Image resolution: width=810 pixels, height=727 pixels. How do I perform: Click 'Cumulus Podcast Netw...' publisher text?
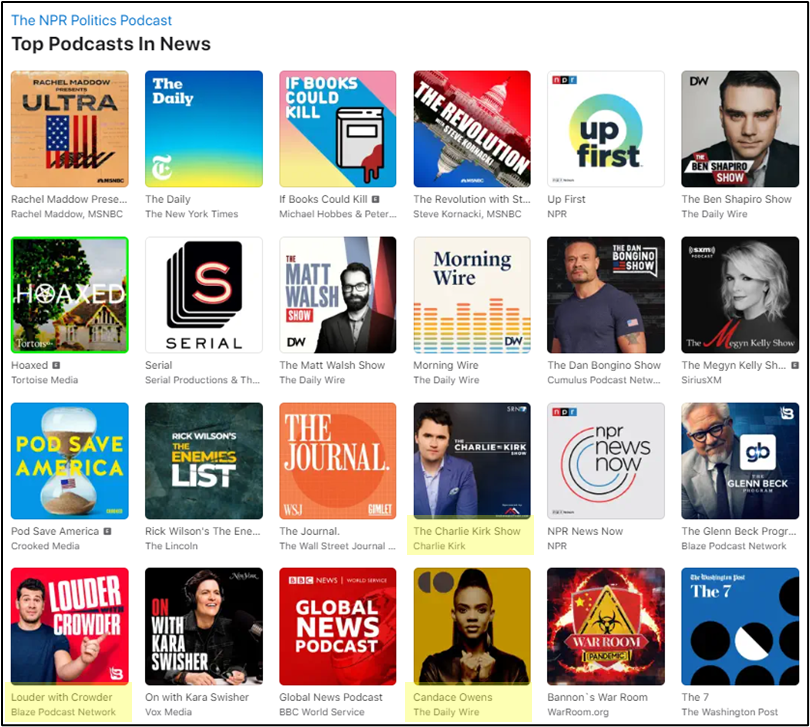(603, 380)
